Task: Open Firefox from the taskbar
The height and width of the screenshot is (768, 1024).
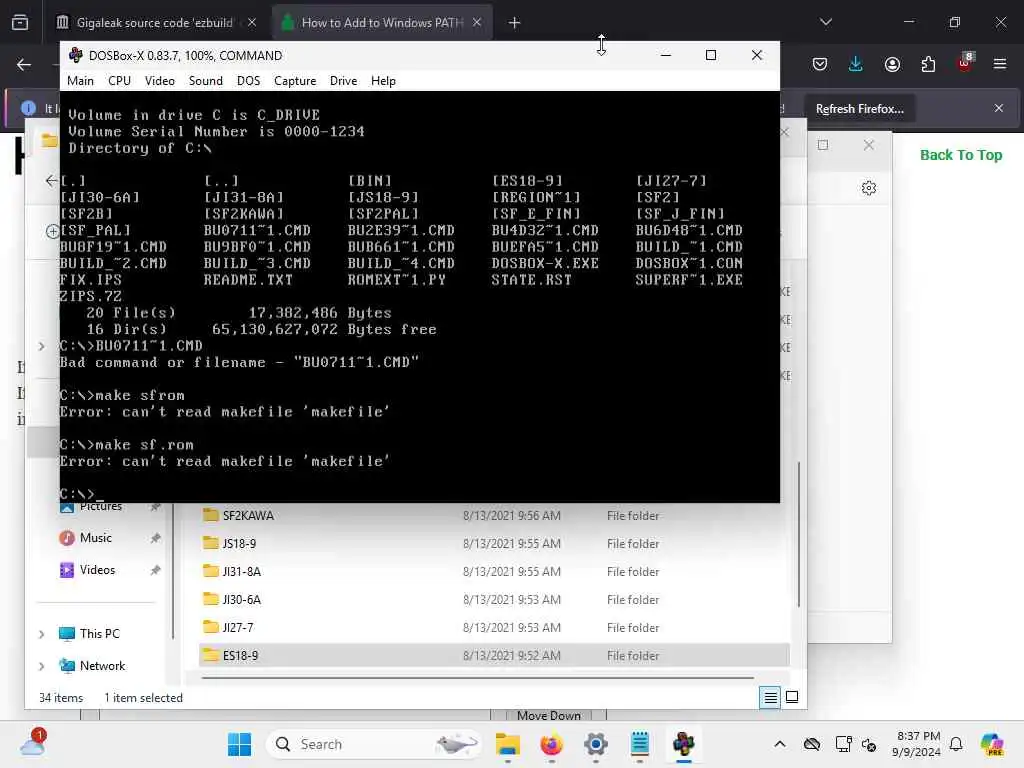Action: point(552,744)
